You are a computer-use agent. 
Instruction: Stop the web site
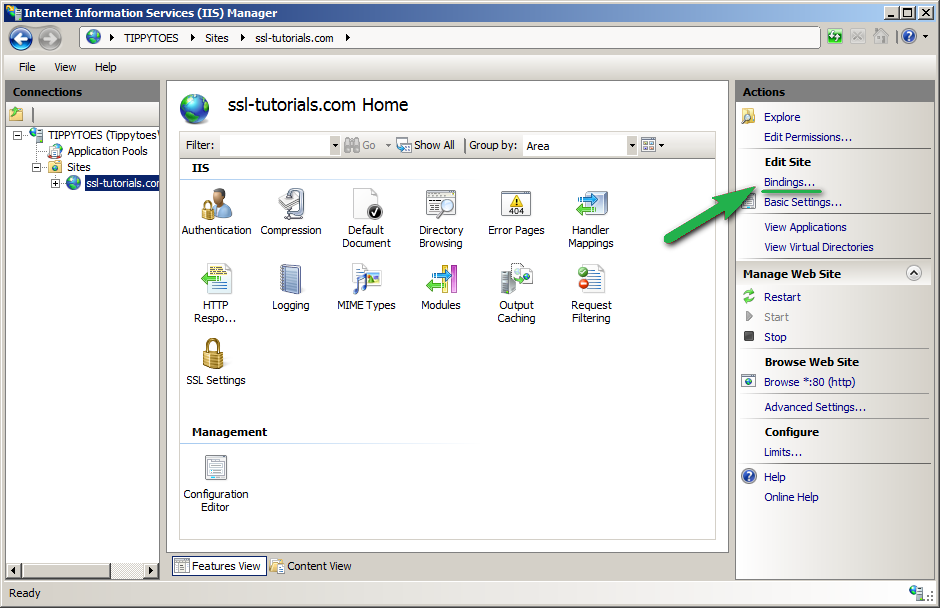775,337
